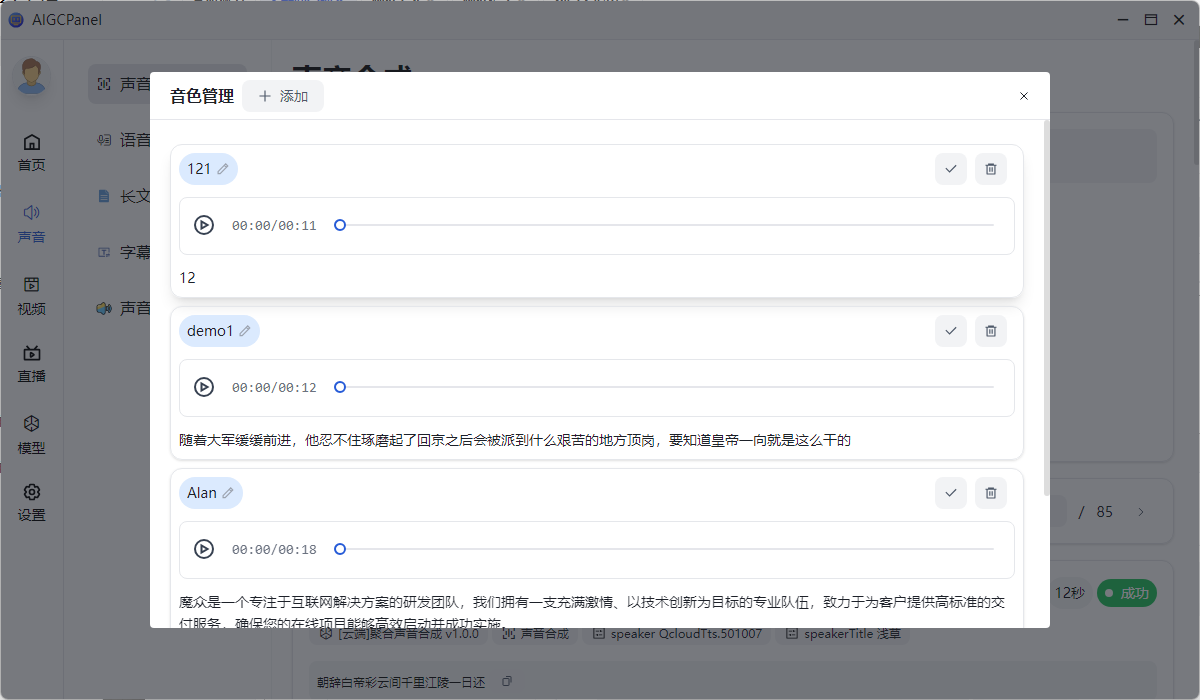Click the 添加 button to add voice
This screenshot has height=700, width=1200.
[283, 96]
